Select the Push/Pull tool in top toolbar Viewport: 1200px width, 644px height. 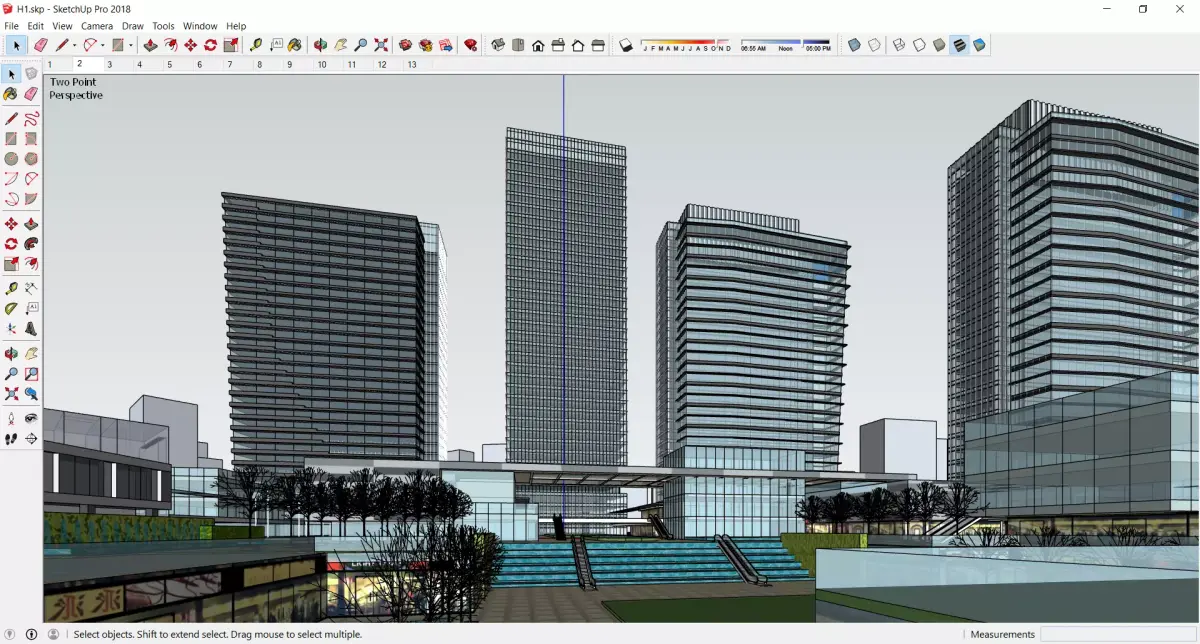pyautogui.click(x=150, y=45)
